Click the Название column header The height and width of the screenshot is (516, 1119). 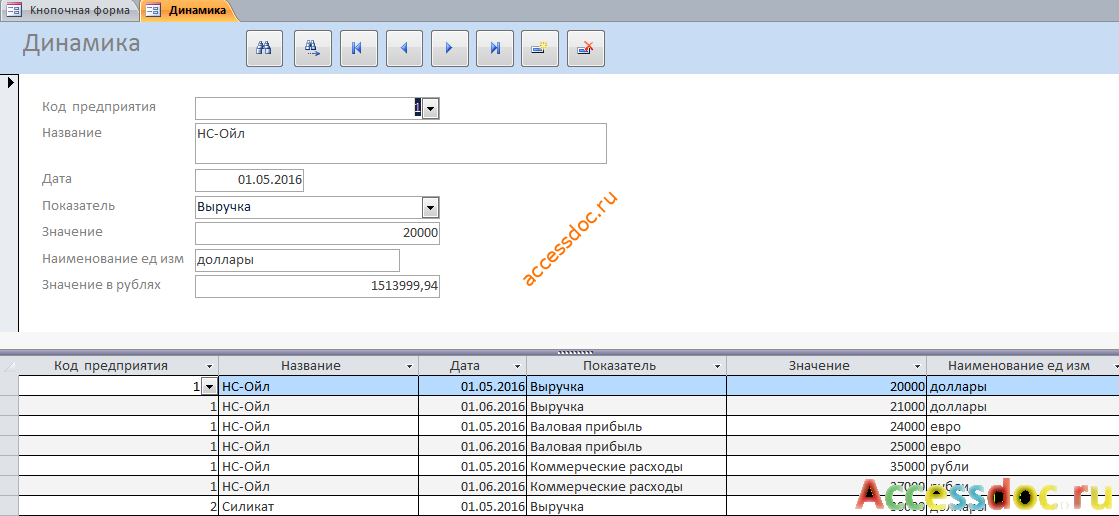pyautogui.click(x=318, y=366)
